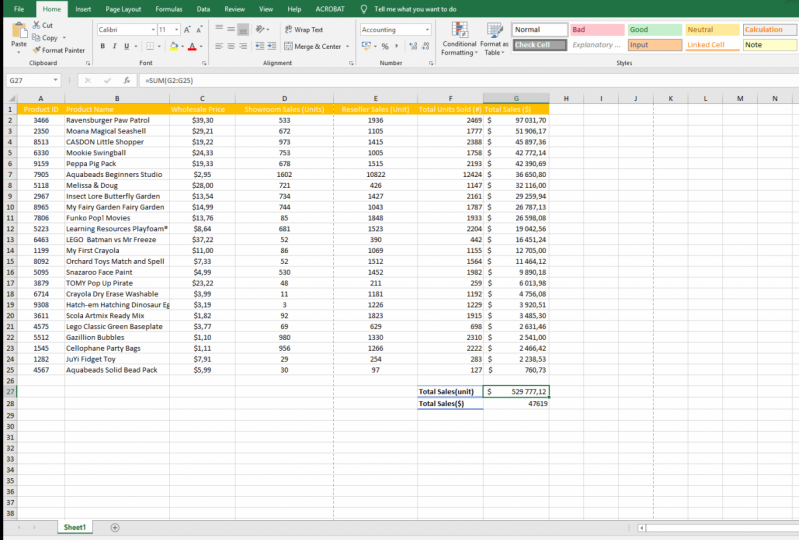Decrease the cell indent
799x540 pixels.
click(260, 46)
